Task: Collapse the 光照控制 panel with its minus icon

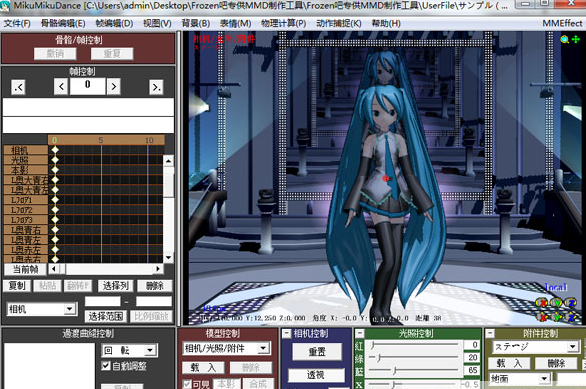Action: tap(360, 333)
